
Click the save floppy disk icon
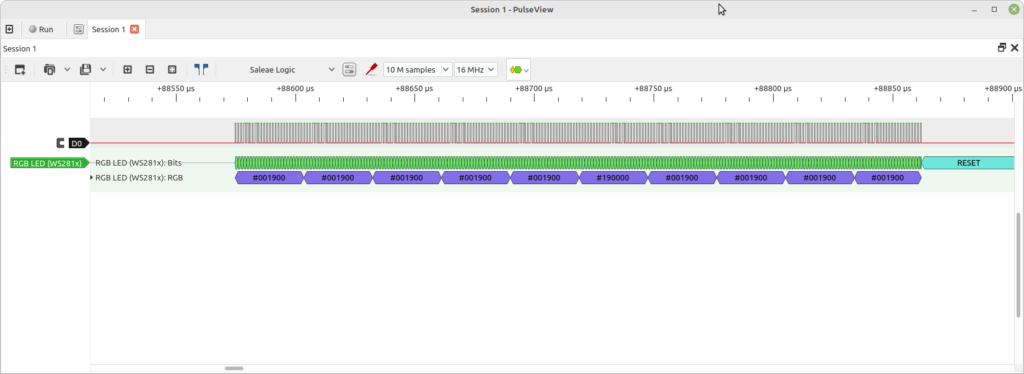tap(86, 69)
